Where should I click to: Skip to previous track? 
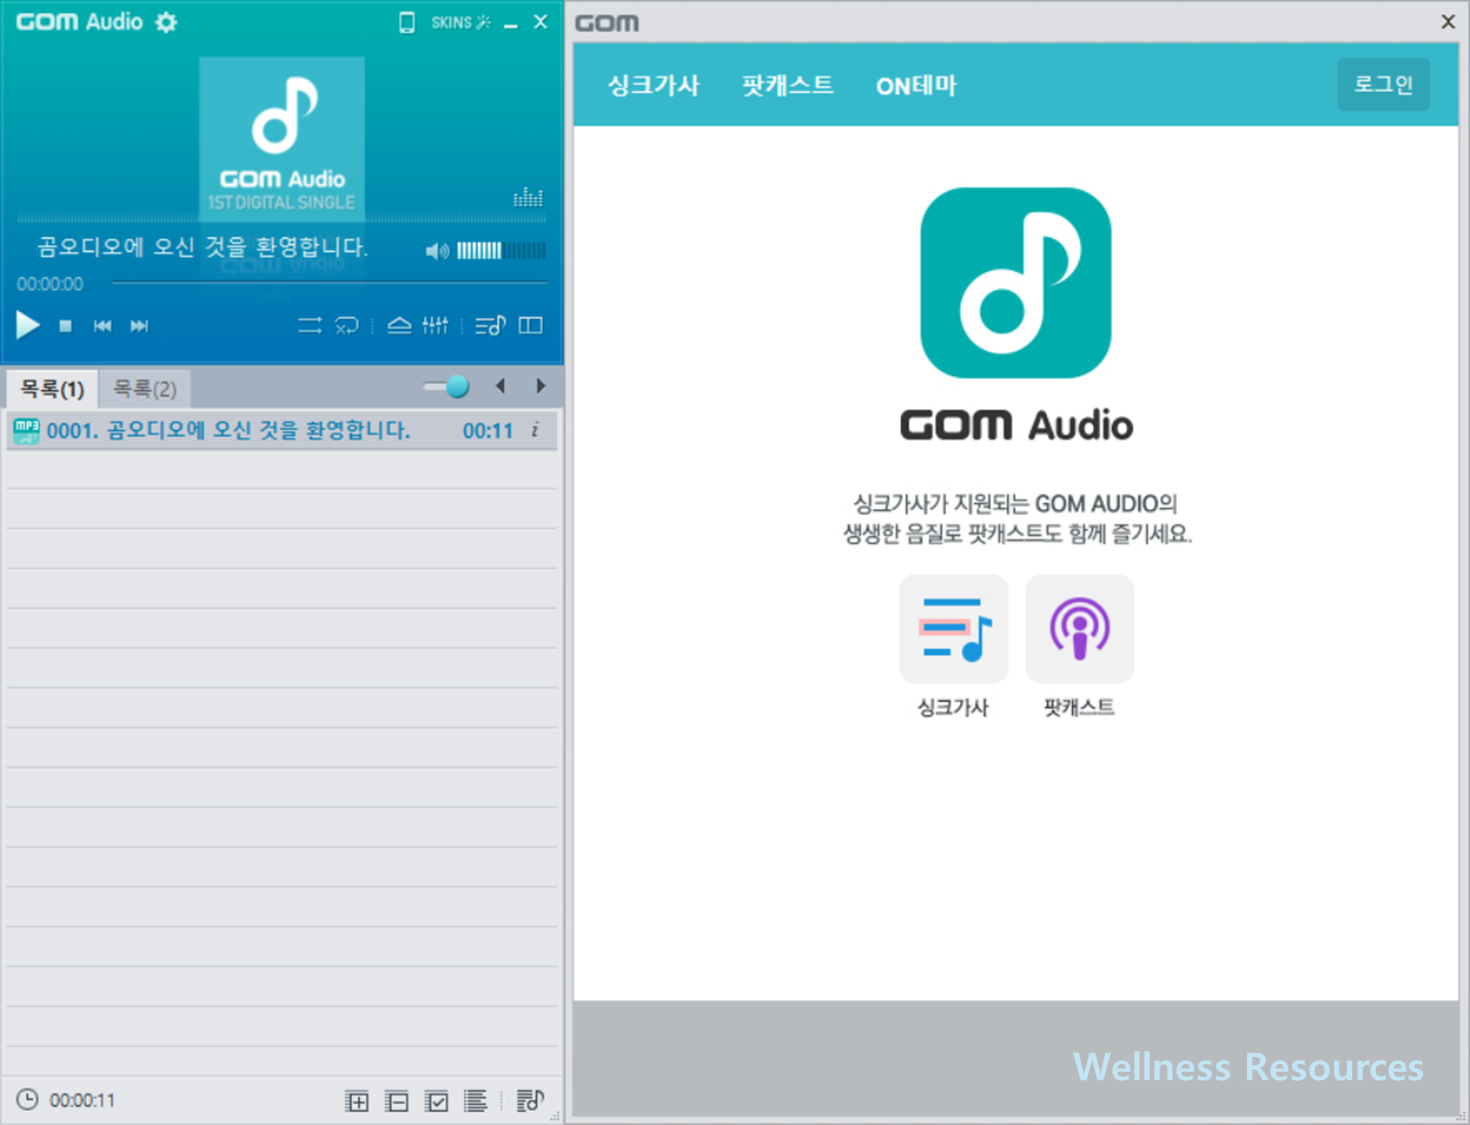pos(102,326)
